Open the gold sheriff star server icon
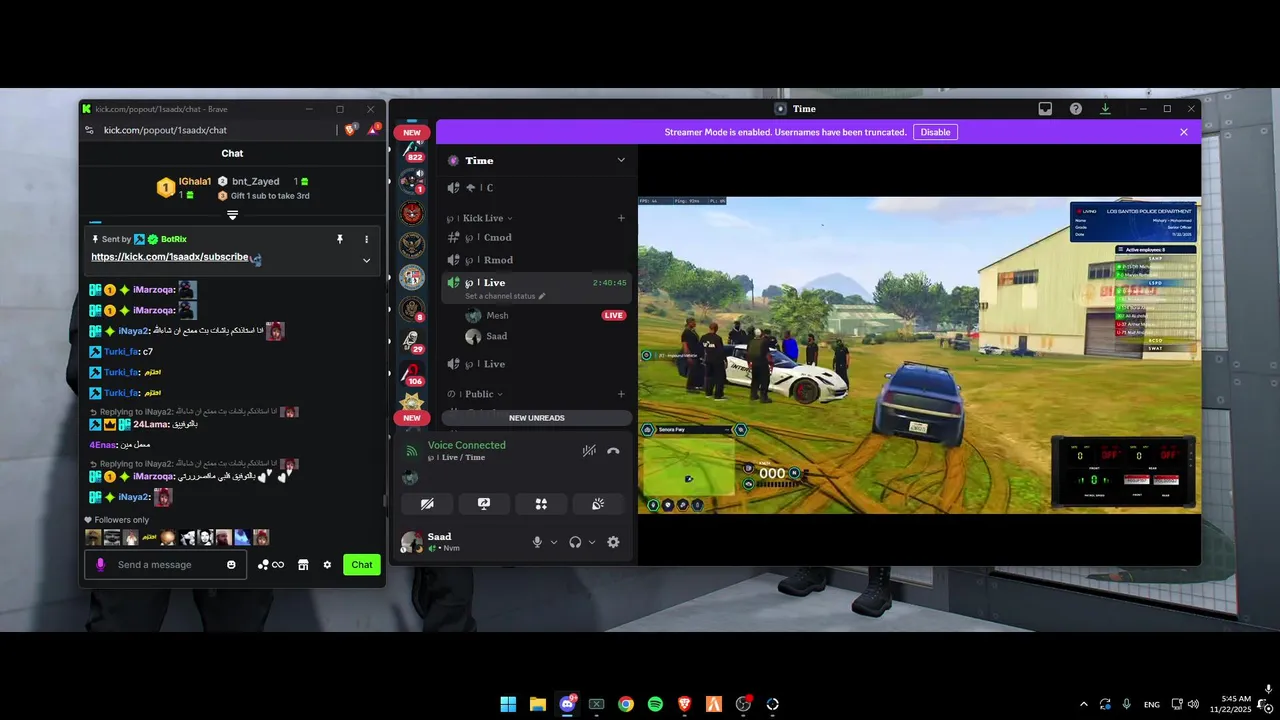 point(412,401)
